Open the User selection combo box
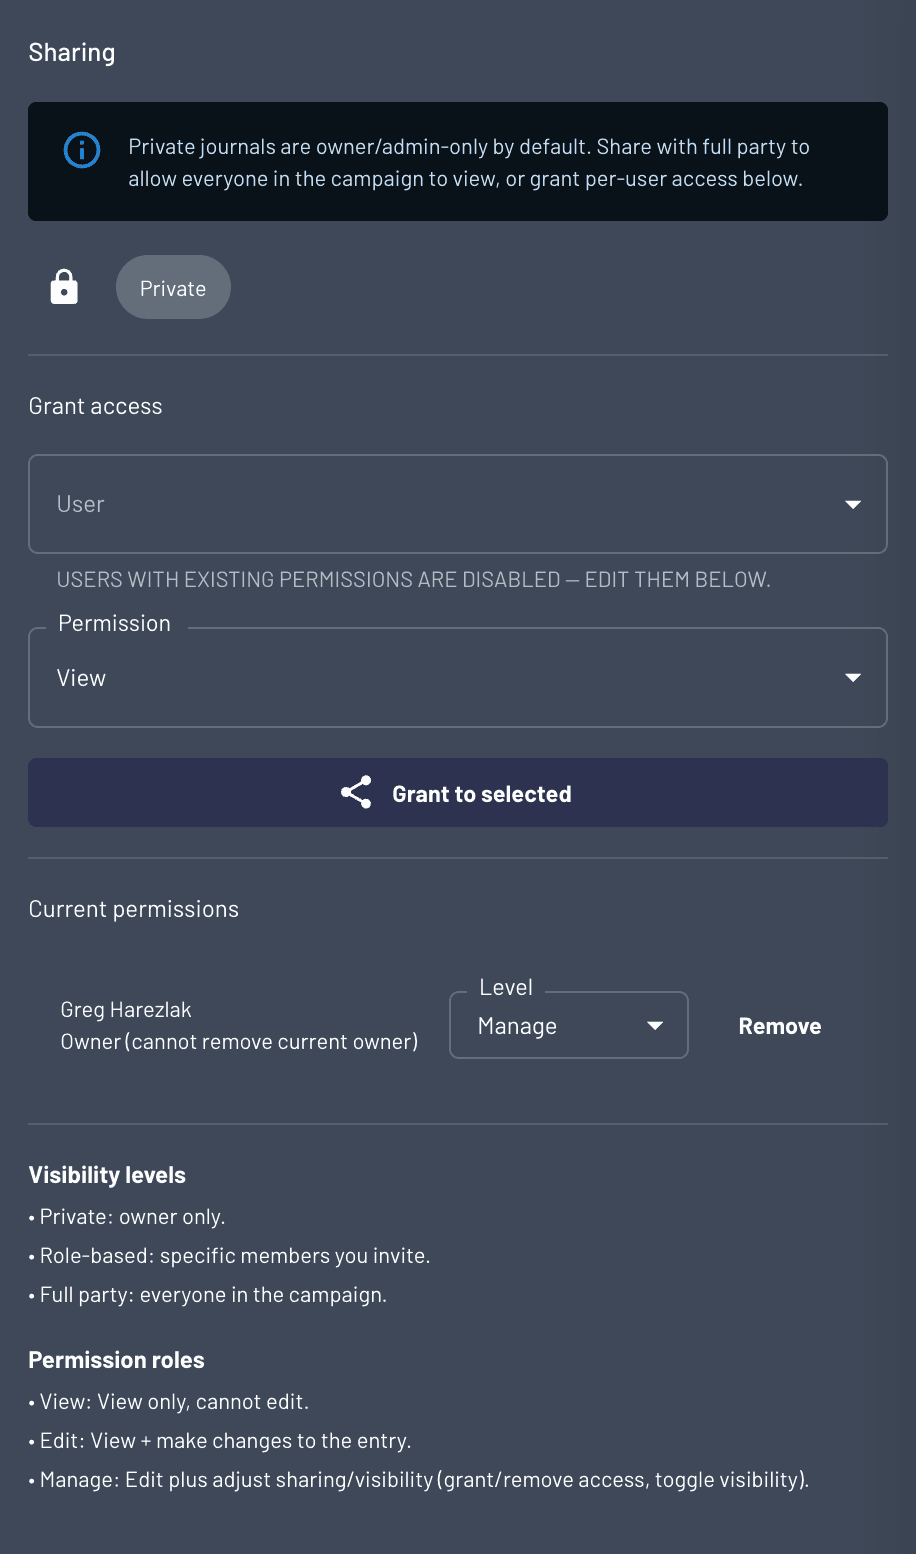This screenshot has height=1554, width=916. click(x=440, y=505)
